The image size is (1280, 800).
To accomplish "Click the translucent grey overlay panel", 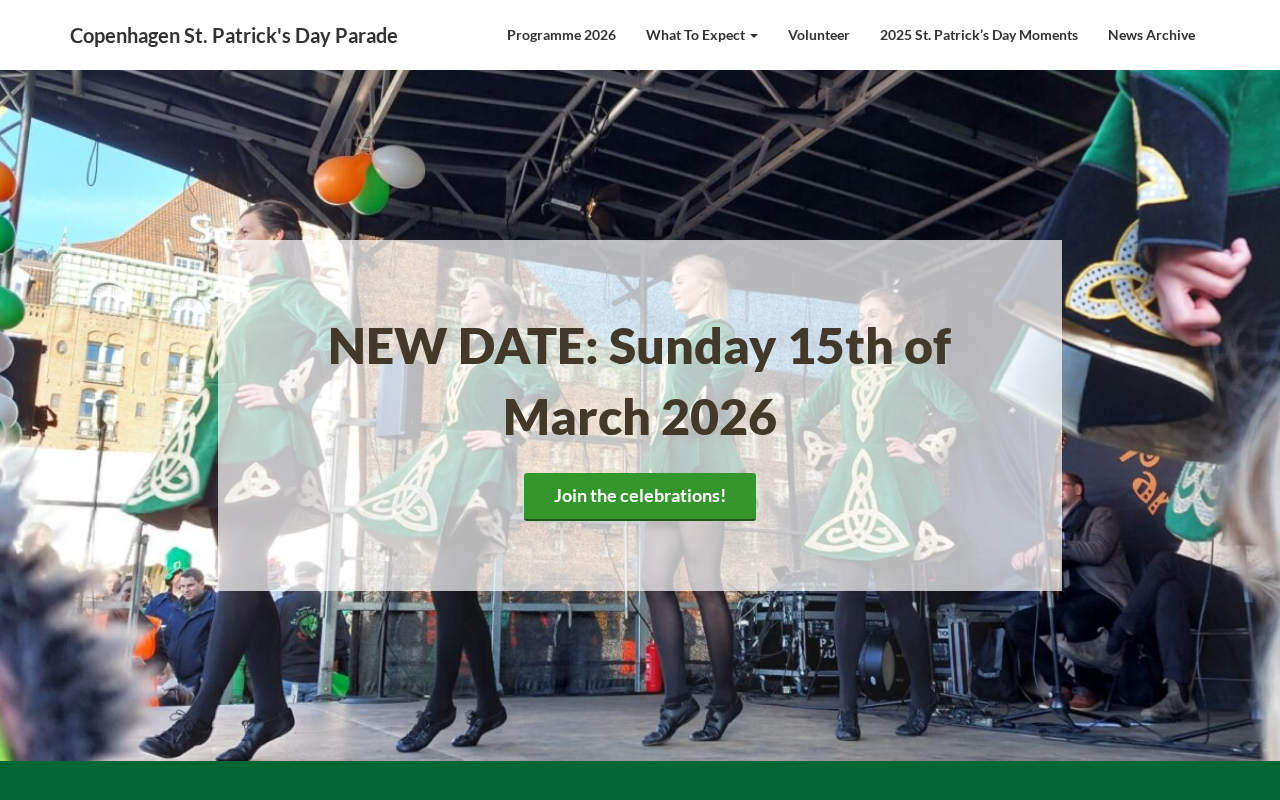I will tap(640, 415).
